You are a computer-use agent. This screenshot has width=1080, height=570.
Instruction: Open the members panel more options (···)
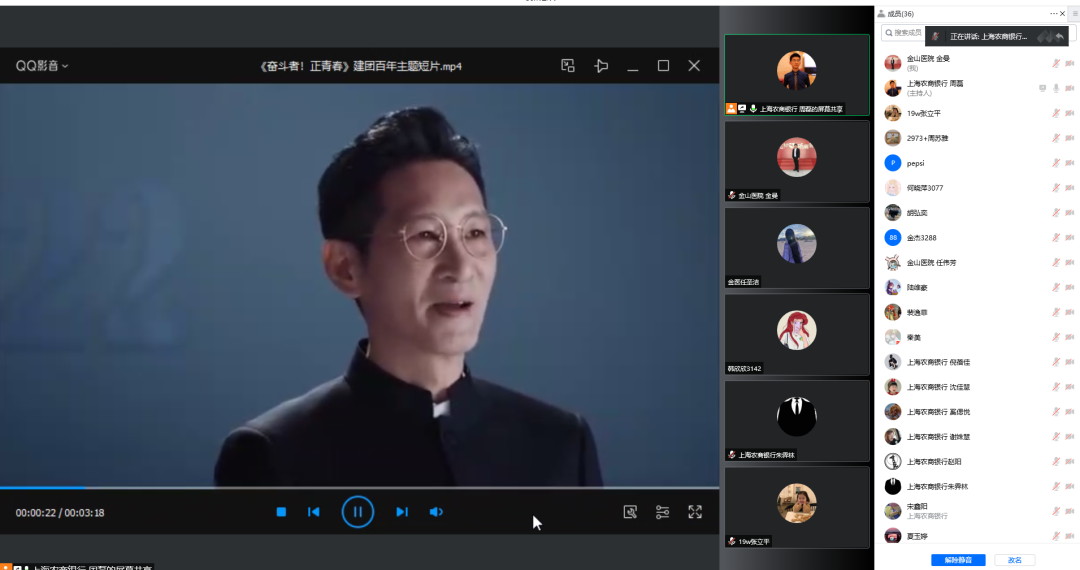1053,14
